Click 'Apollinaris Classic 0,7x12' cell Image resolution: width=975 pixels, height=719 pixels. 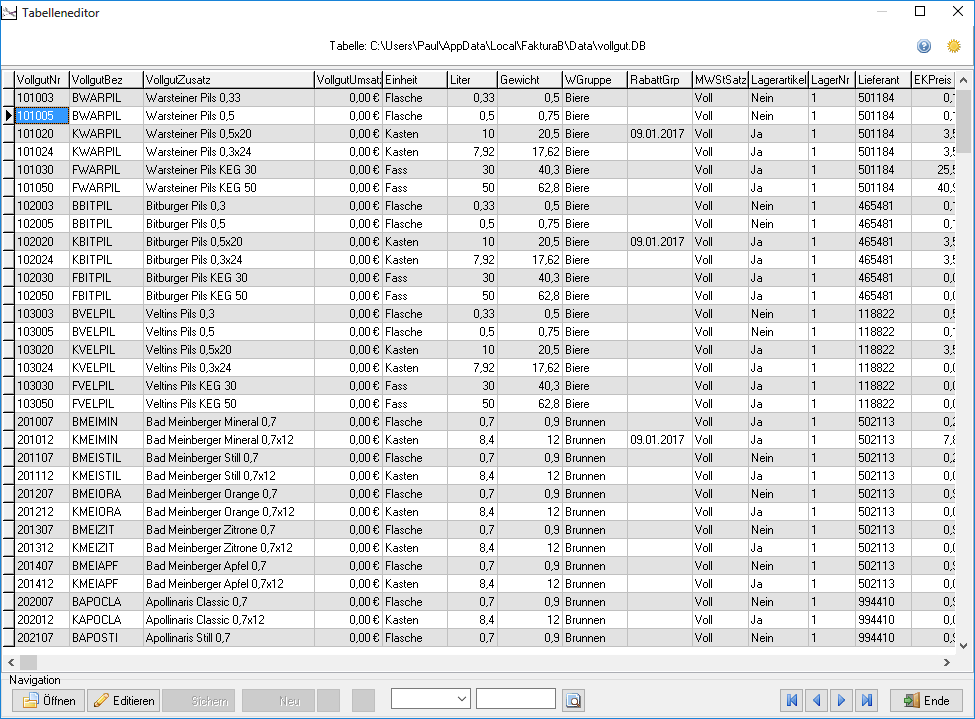(x=229, y=620)
